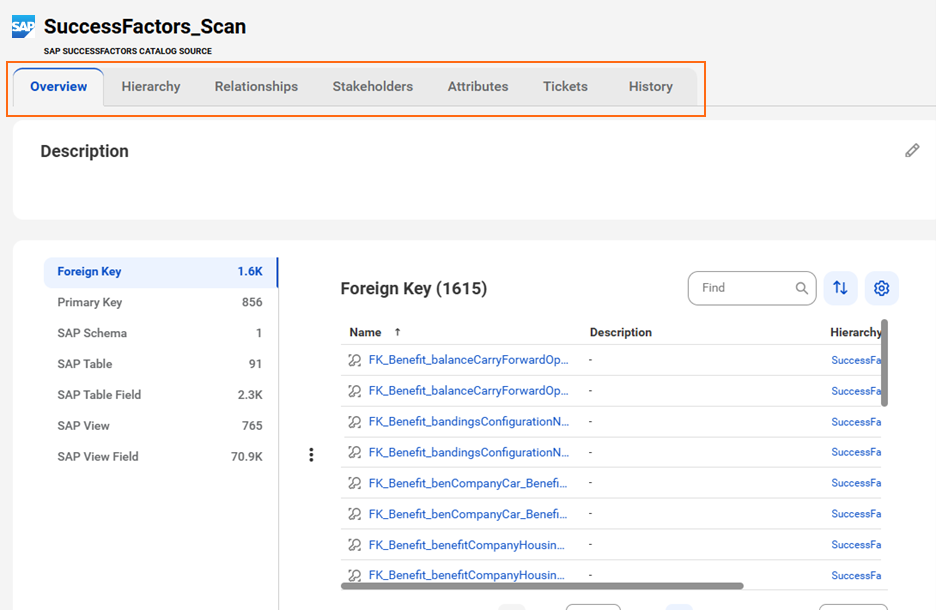The width and height of the screenshot is (936, 610).
Task: Open the Attributes tab
Action: (478, 87)
